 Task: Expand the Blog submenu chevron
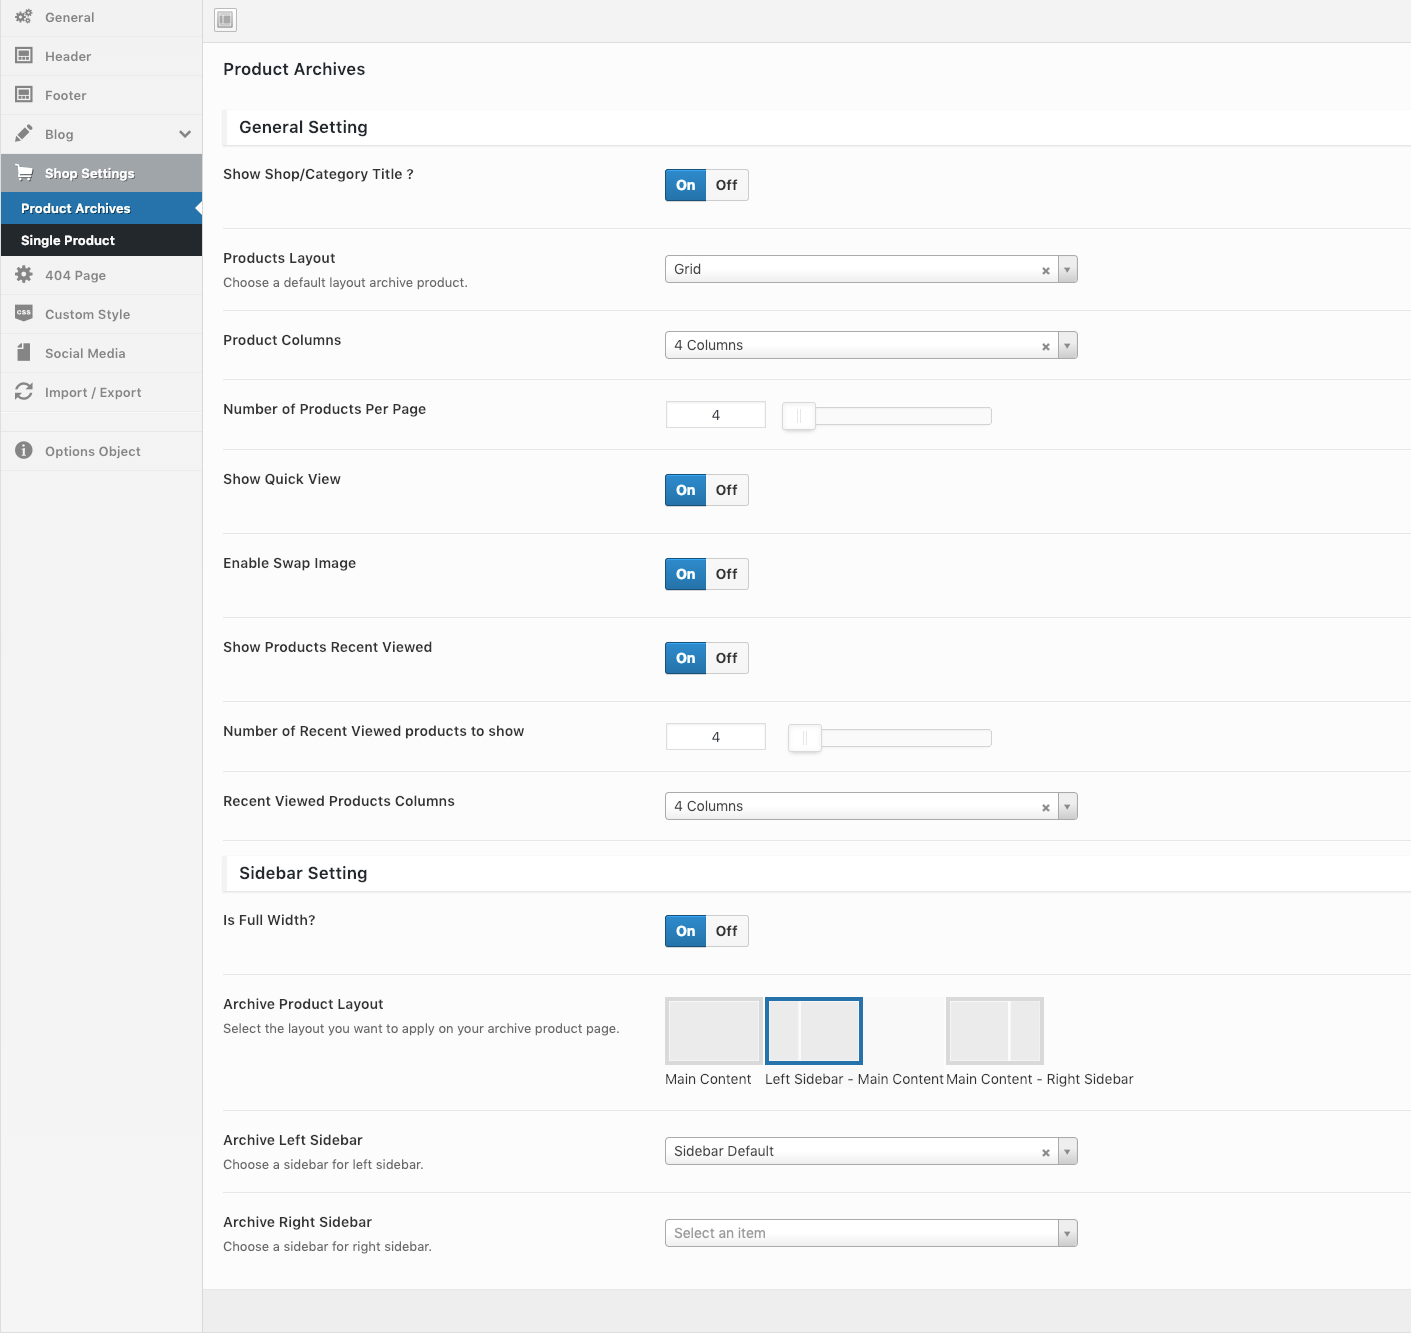tap(185, 134)
